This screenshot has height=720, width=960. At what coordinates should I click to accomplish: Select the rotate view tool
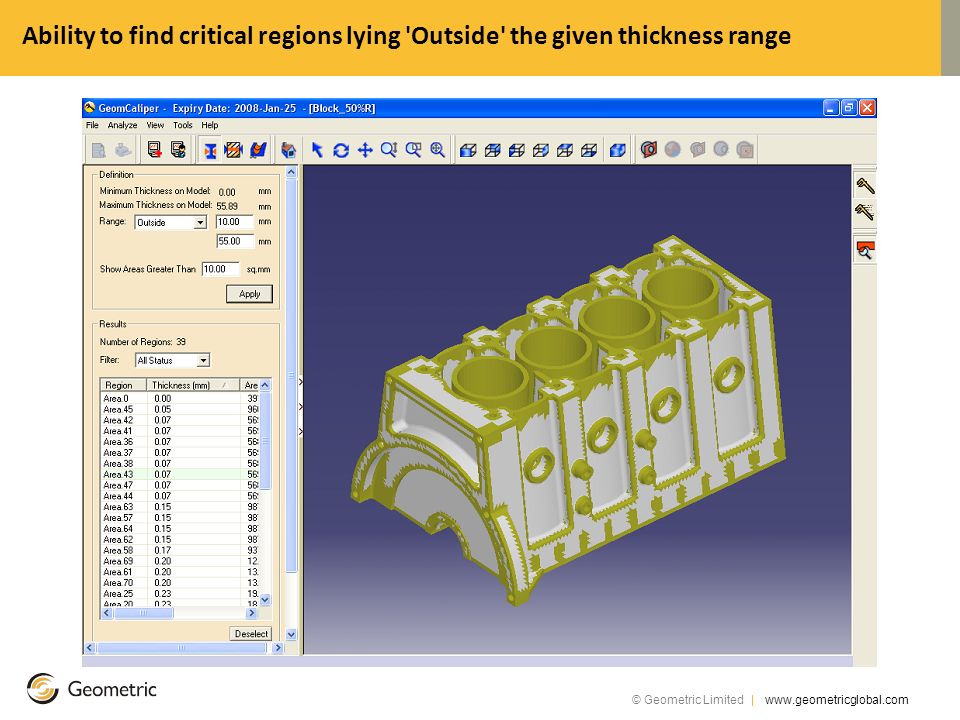tap(341, 150)
